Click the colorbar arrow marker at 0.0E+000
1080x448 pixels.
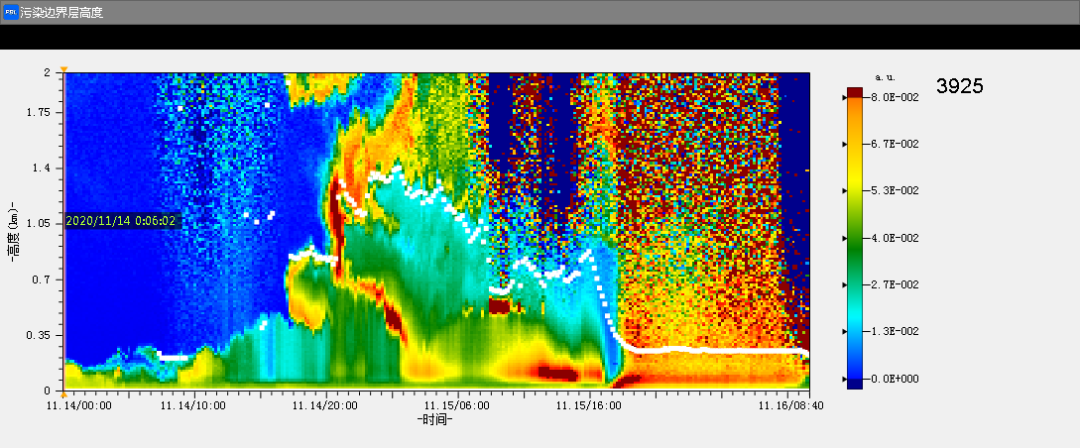tap(845, 379)
